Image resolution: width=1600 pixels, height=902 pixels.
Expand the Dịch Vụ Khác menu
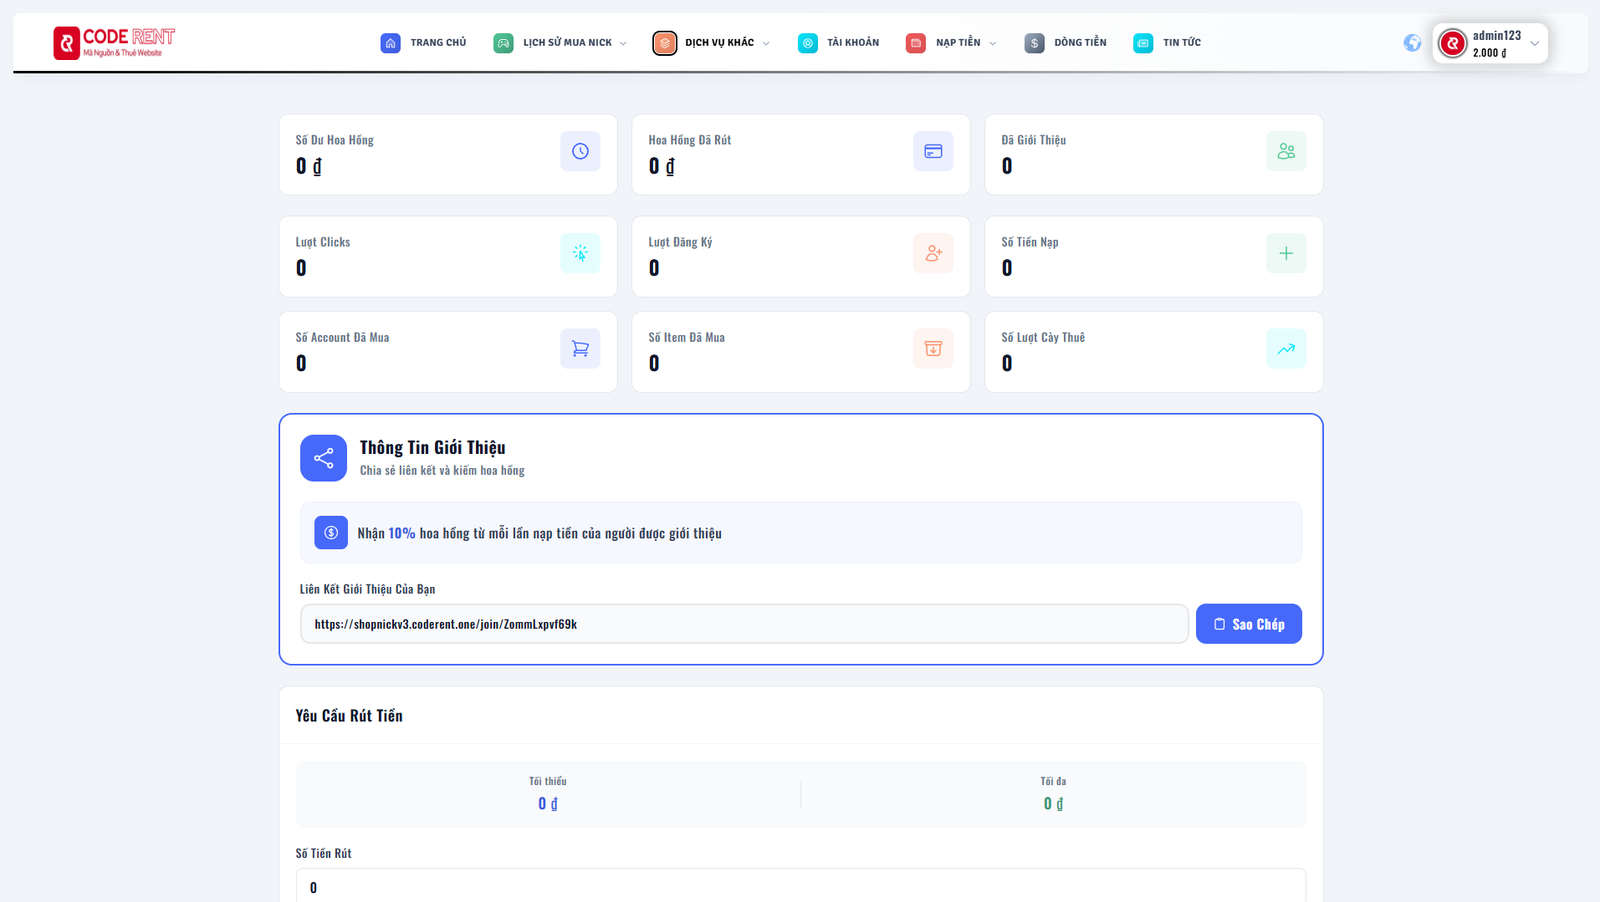(x=711, y=43)
